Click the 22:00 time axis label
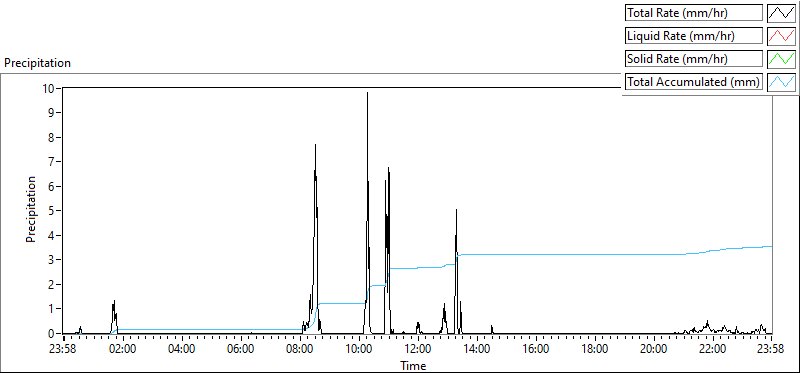The image size is (800, 373). (713, 350)
